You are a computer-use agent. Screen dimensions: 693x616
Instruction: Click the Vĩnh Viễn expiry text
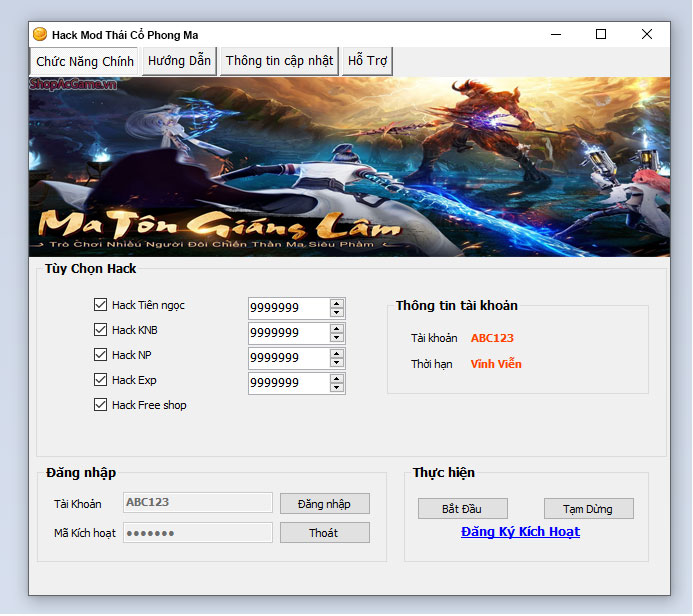(x=496, y=364)
